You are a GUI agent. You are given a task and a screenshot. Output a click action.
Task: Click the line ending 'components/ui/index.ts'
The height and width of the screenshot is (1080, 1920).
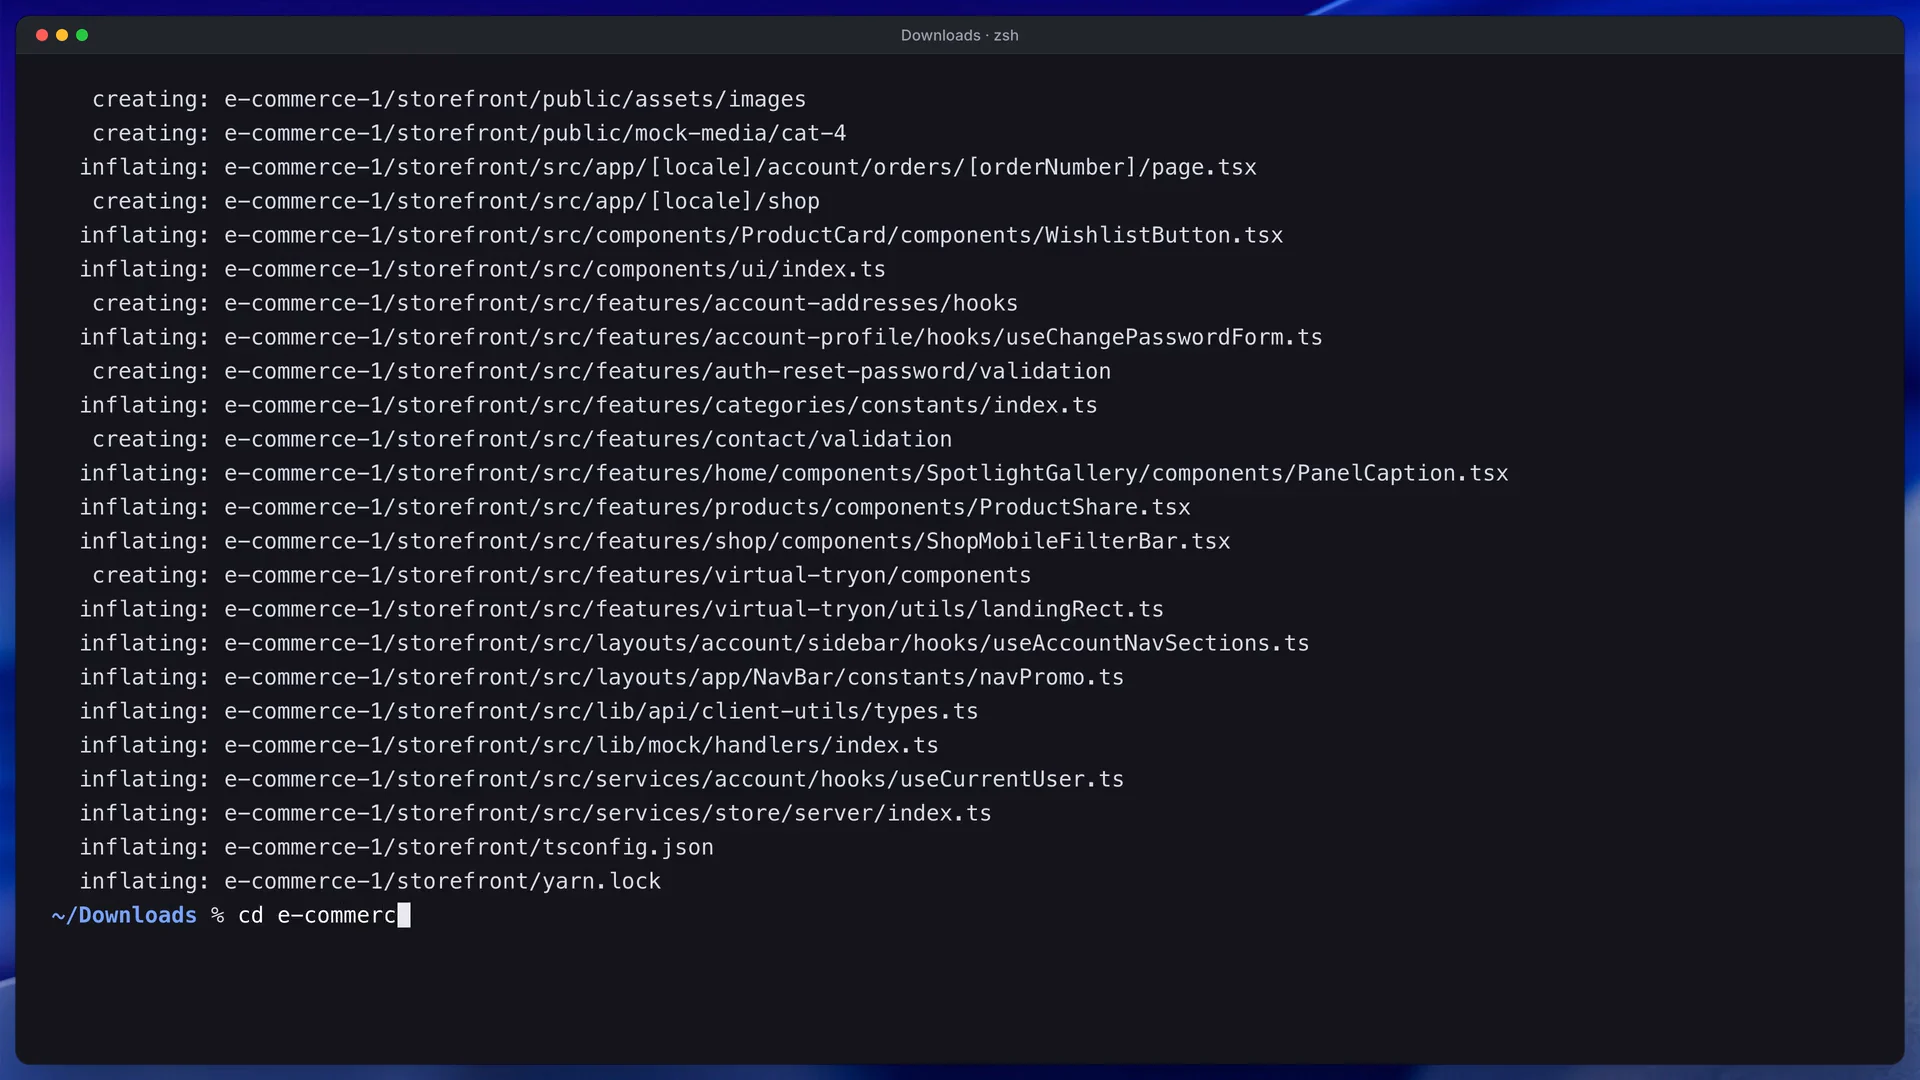point(482,269)
